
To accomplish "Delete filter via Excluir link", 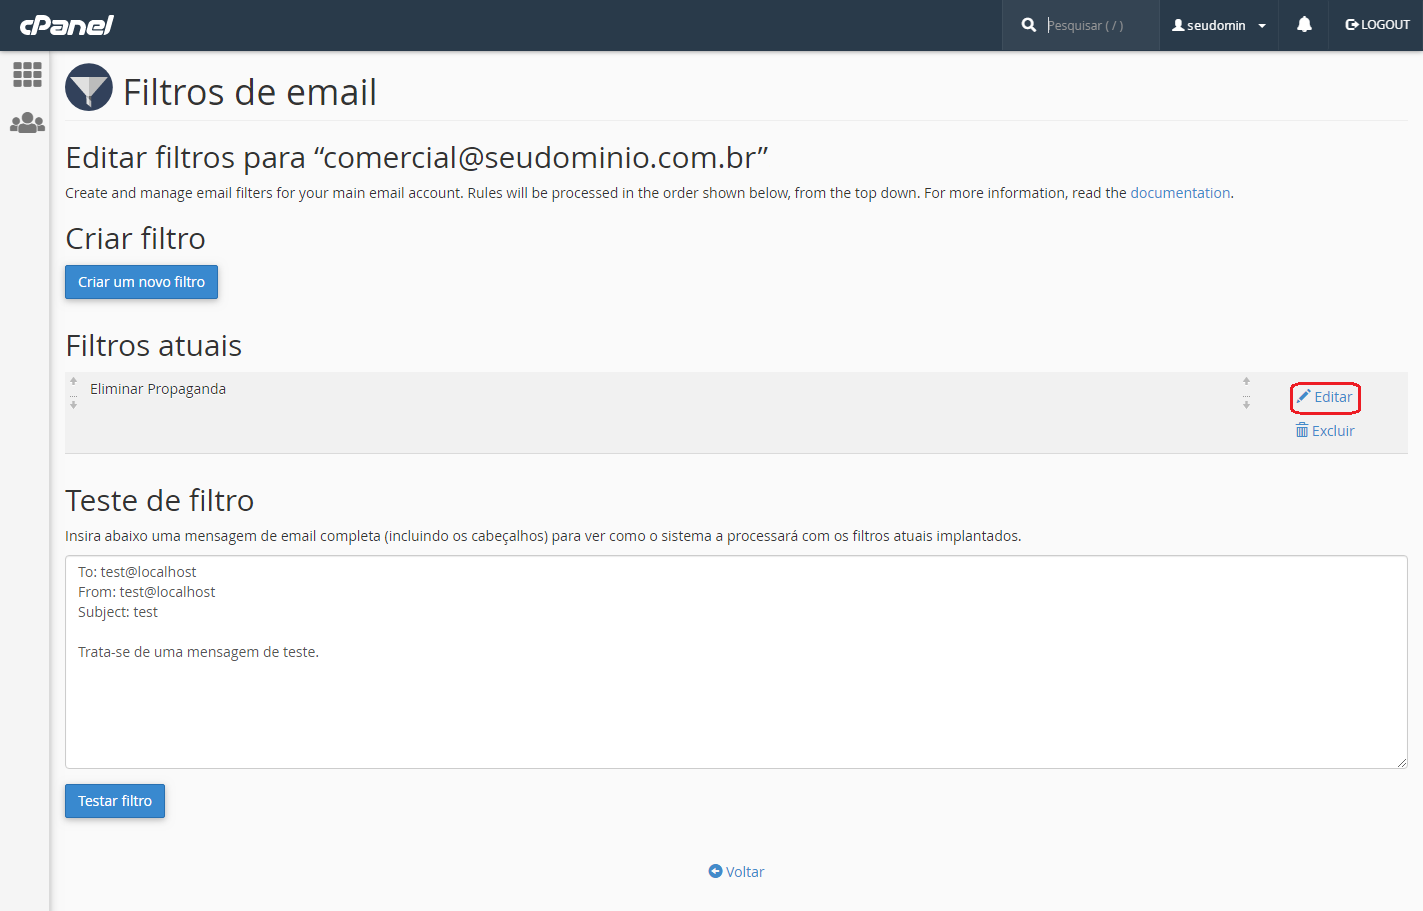I will (1325, 431).
